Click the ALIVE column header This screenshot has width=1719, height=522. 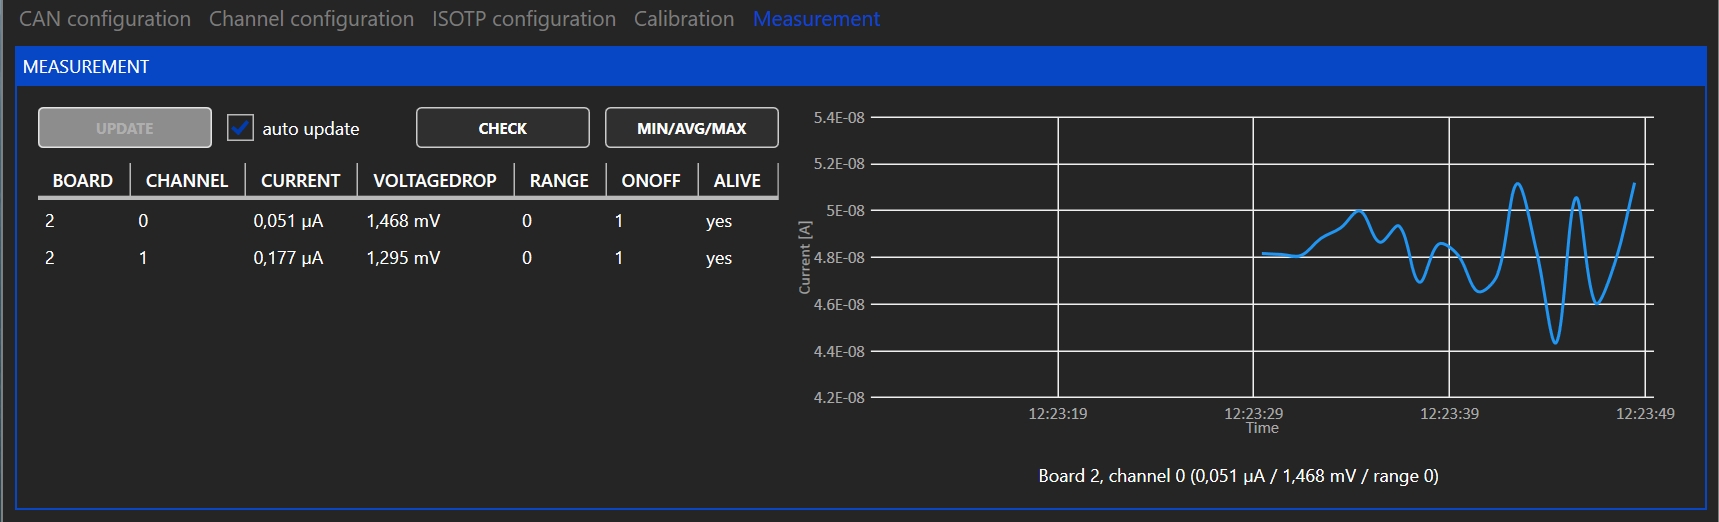(737, 181)
